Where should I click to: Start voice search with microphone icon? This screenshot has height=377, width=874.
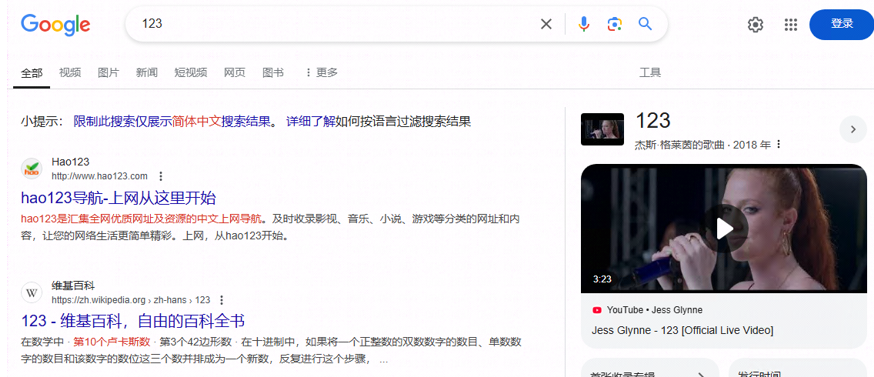click(584, 24)
